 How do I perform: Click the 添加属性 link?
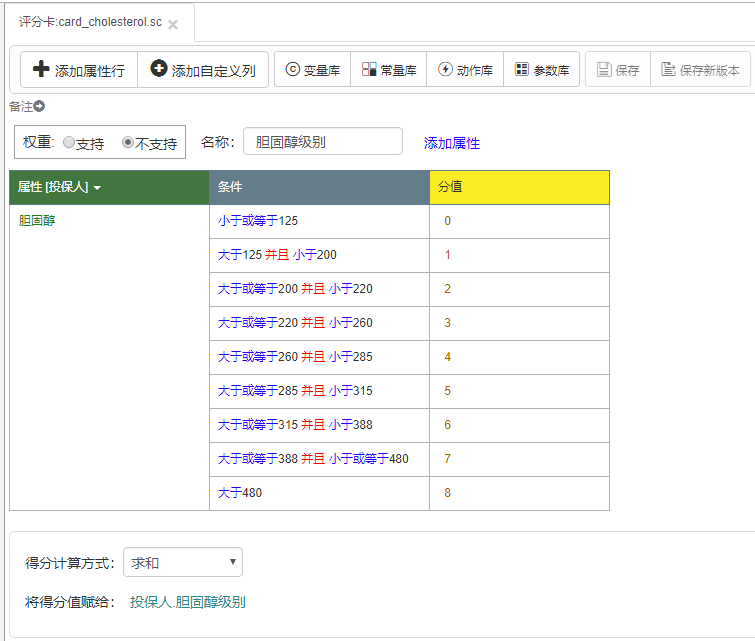451,143
